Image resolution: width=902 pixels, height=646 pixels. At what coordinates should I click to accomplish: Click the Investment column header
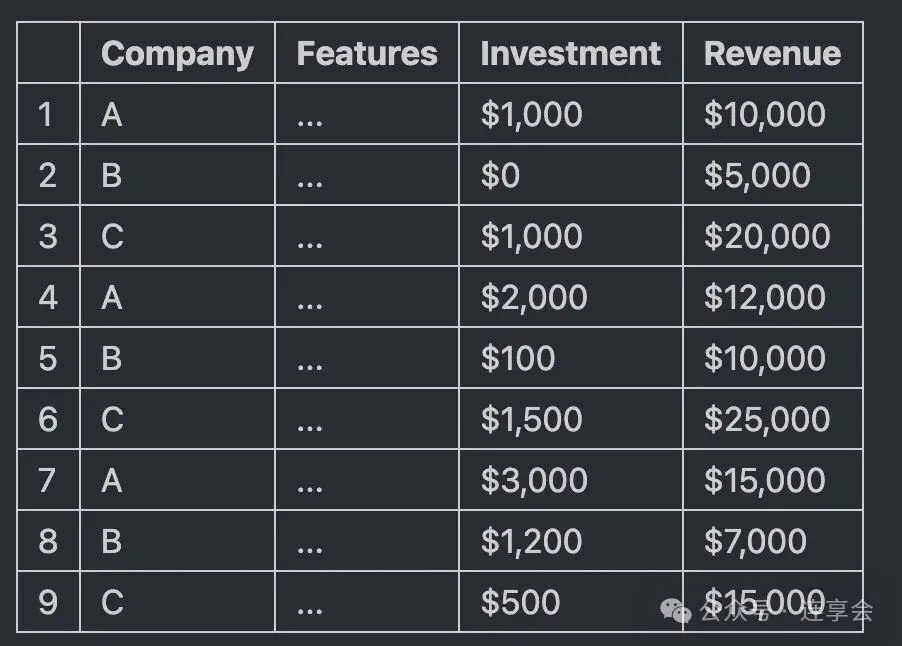coord(571,53)
